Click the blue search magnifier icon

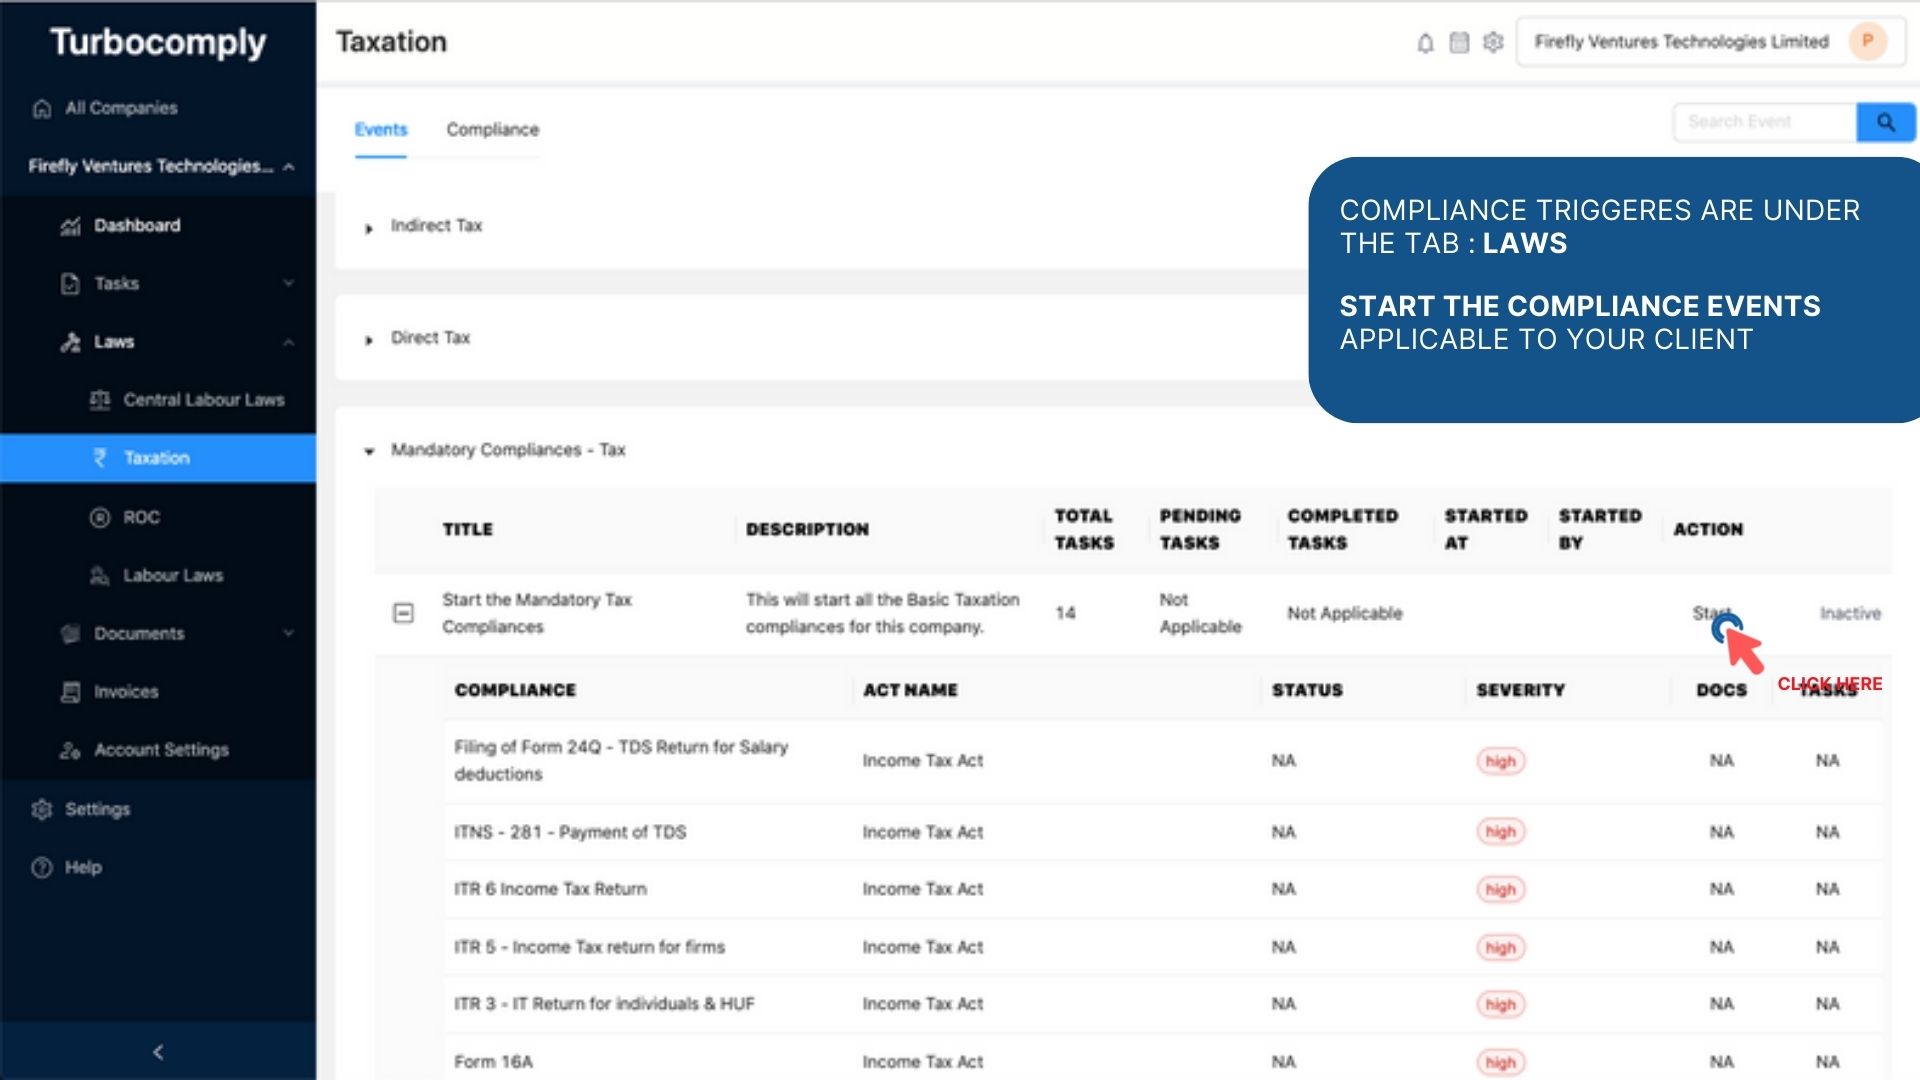pos(1886,121)
